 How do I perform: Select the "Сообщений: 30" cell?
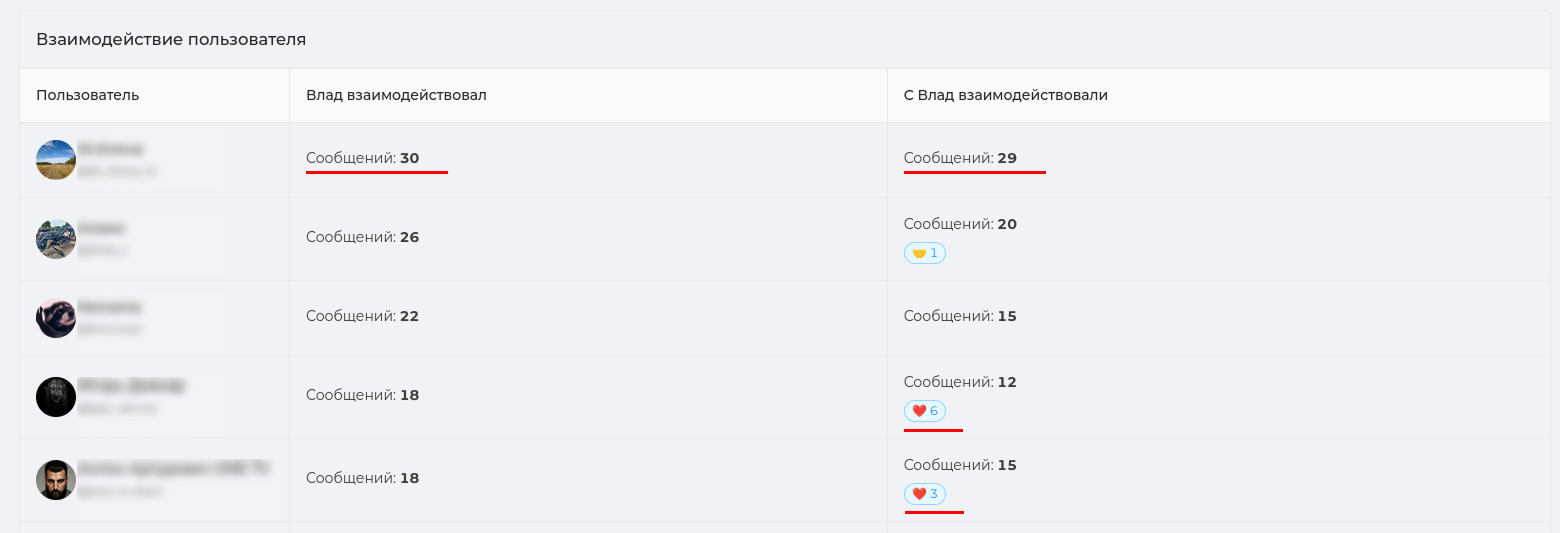[363, 158]
